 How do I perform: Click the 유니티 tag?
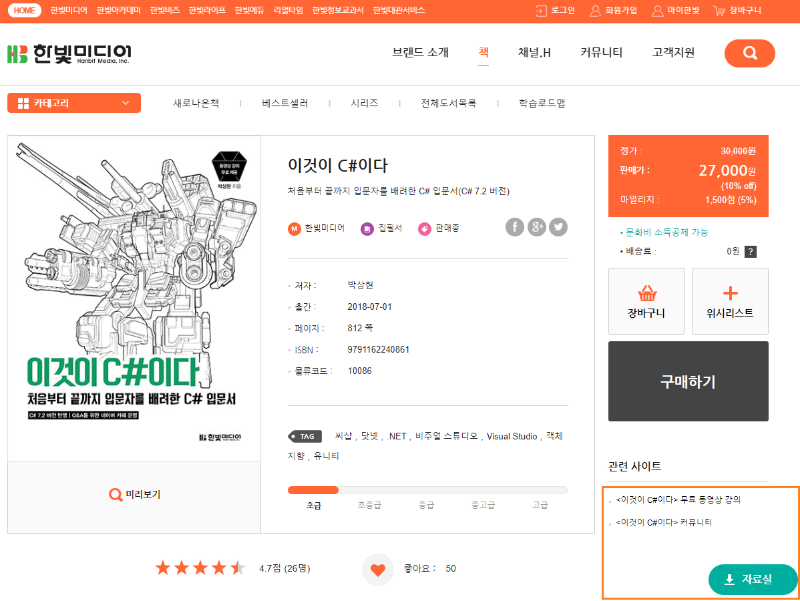pyautogui.click(x=327, y=456)
